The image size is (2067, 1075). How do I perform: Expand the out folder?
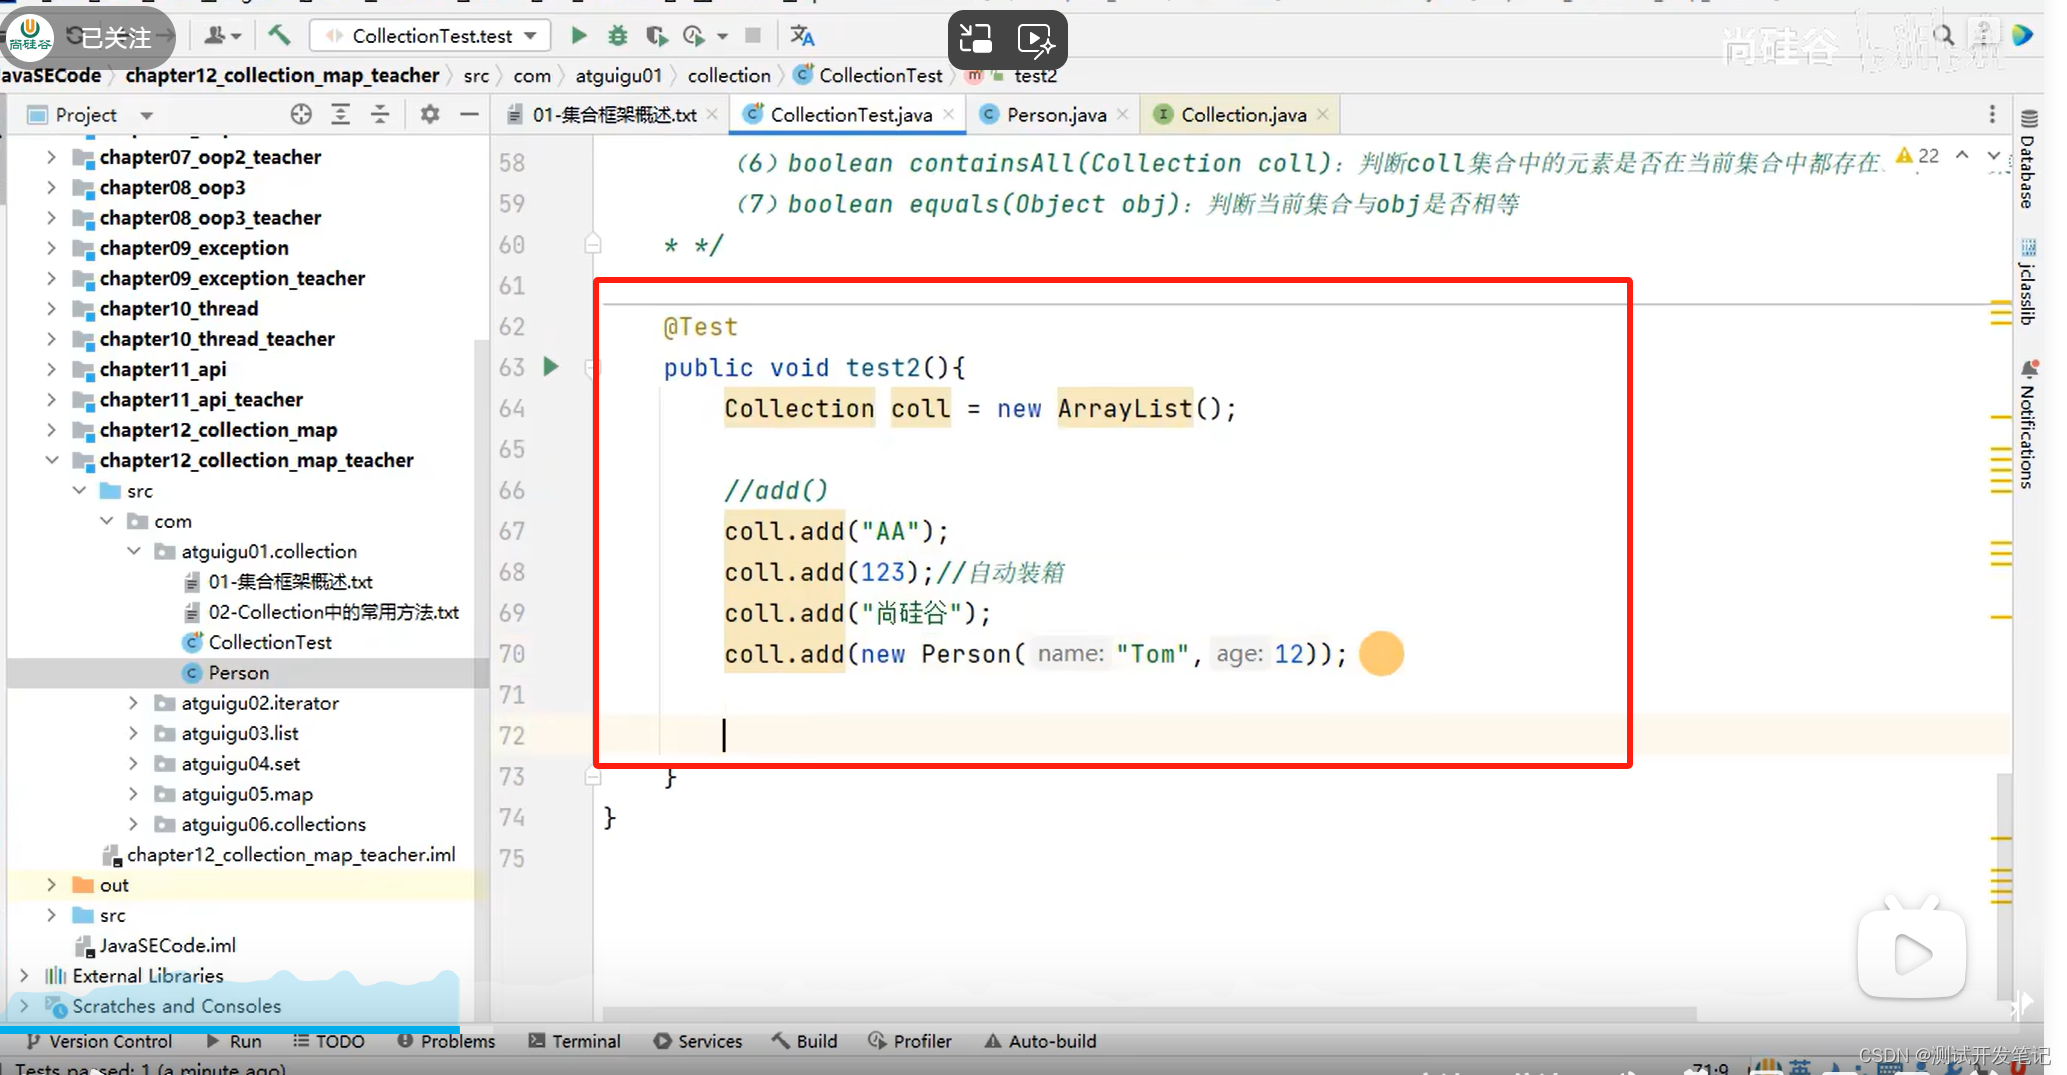pyautogui.click(x=51, y=885)
